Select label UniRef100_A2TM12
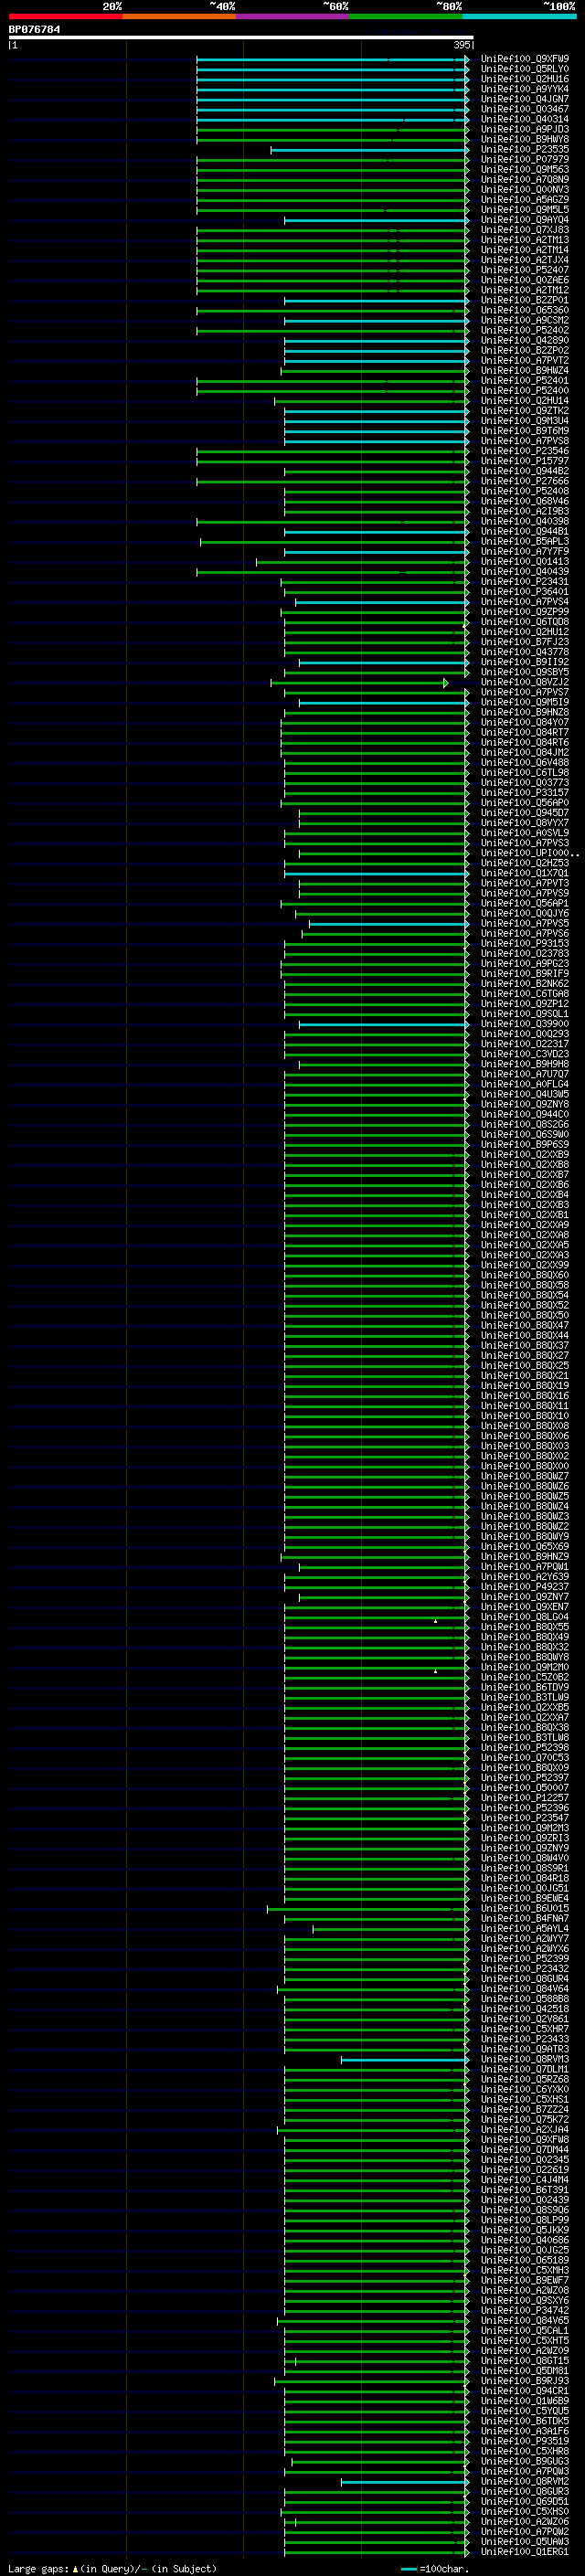Image resolution: width=585 pixels, height=2576 pixels. pos(524,290)
